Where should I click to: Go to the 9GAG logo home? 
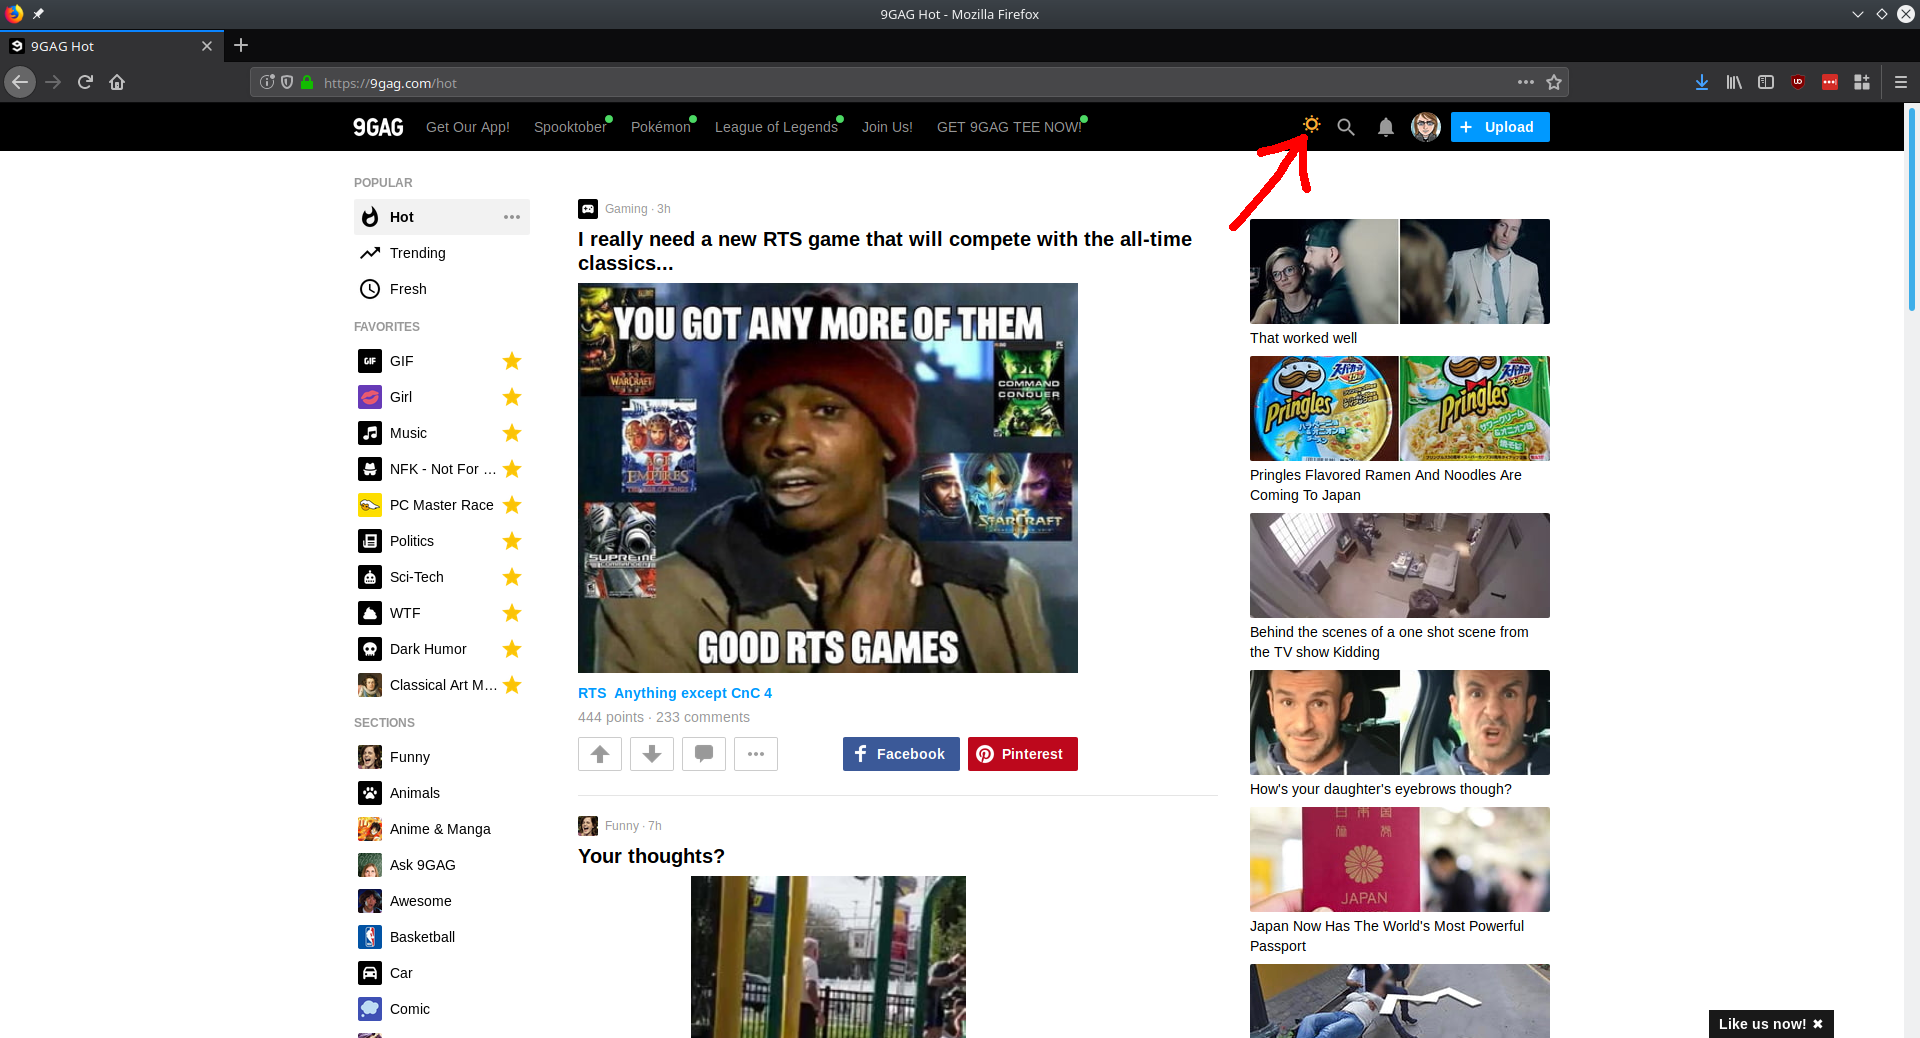tap(378, 127)
